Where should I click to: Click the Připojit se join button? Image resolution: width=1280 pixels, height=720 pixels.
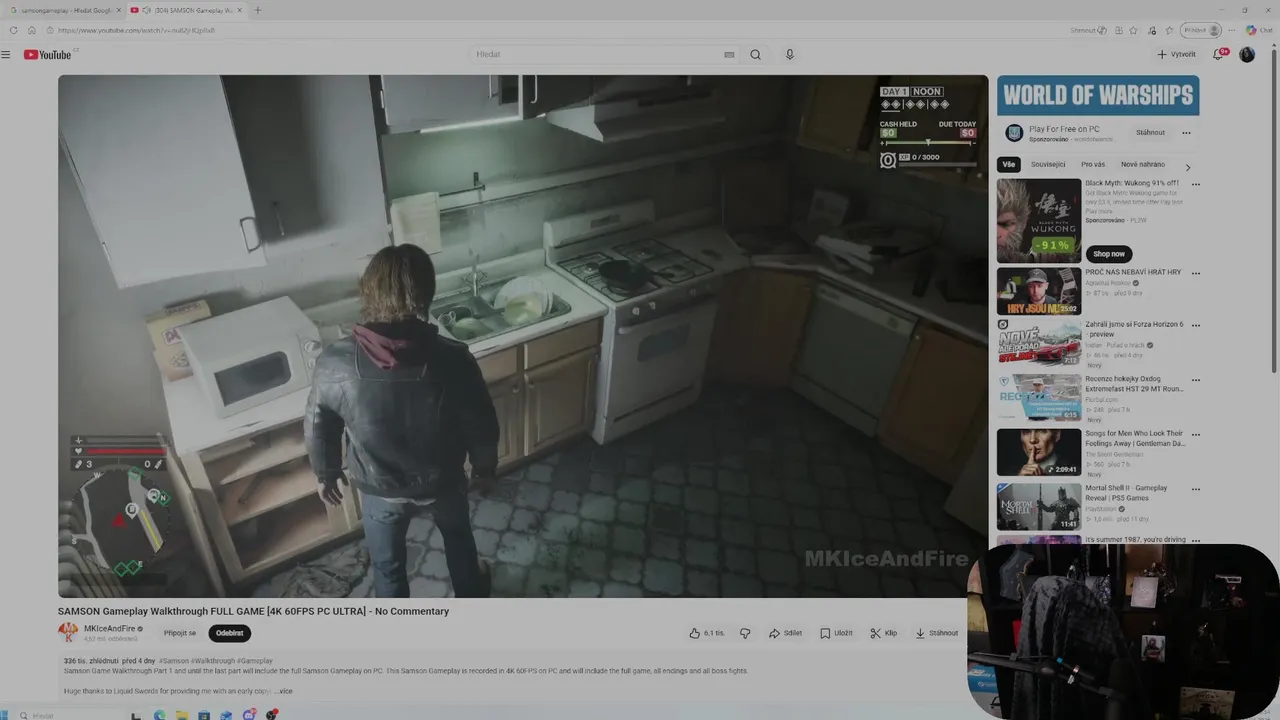(180, 633)
